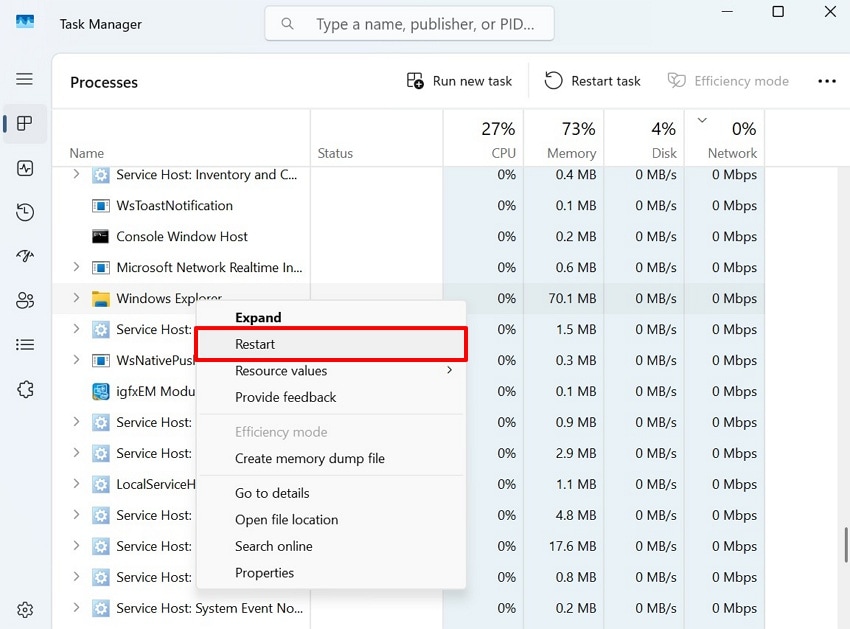Open App history from the sidebar

point(25,212)
